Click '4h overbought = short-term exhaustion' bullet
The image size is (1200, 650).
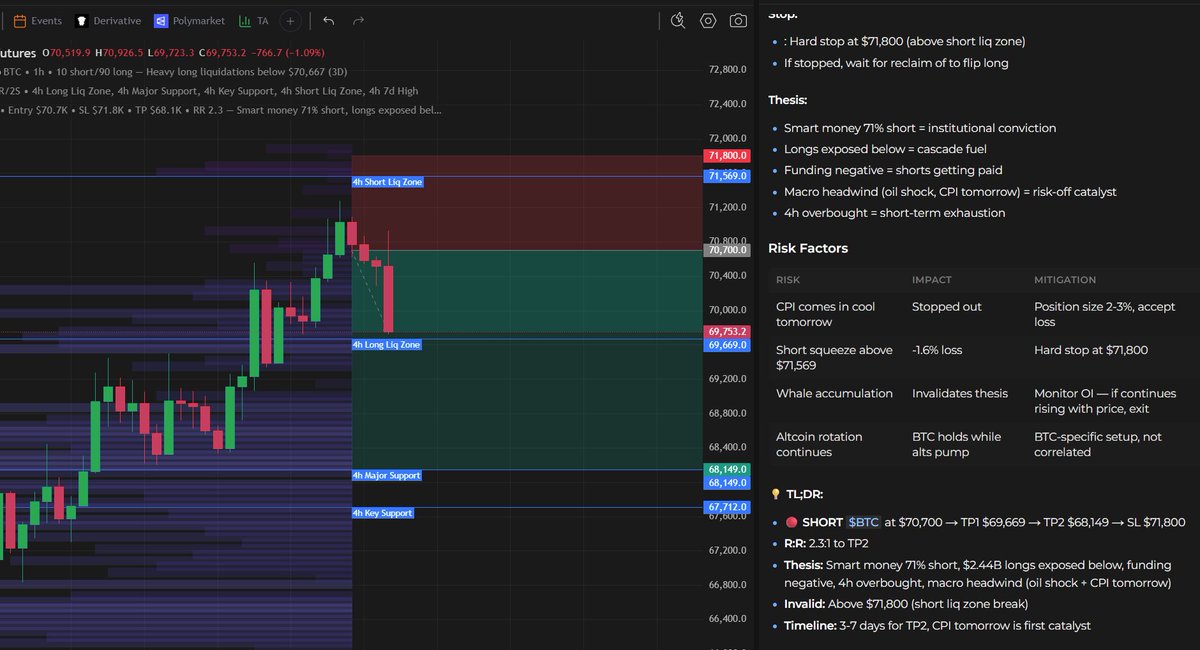(895, 213)
